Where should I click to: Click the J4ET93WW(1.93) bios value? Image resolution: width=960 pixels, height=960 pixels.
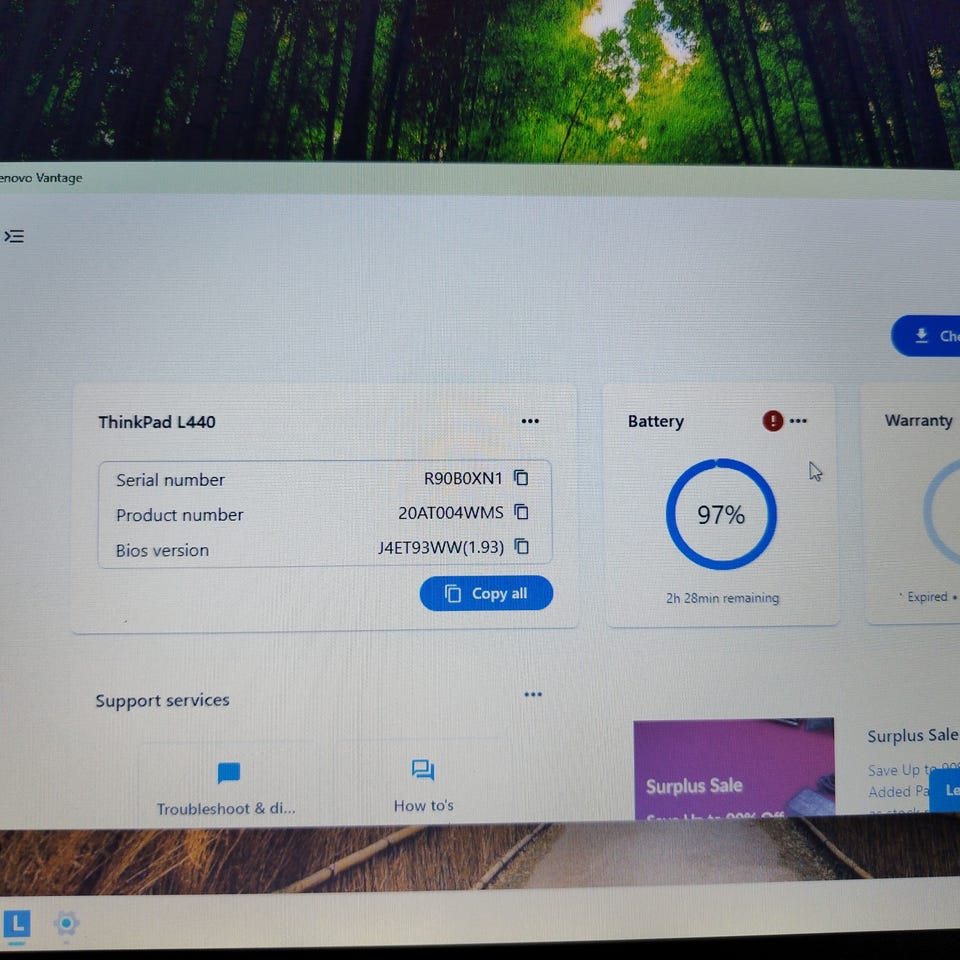click(441, 547)
